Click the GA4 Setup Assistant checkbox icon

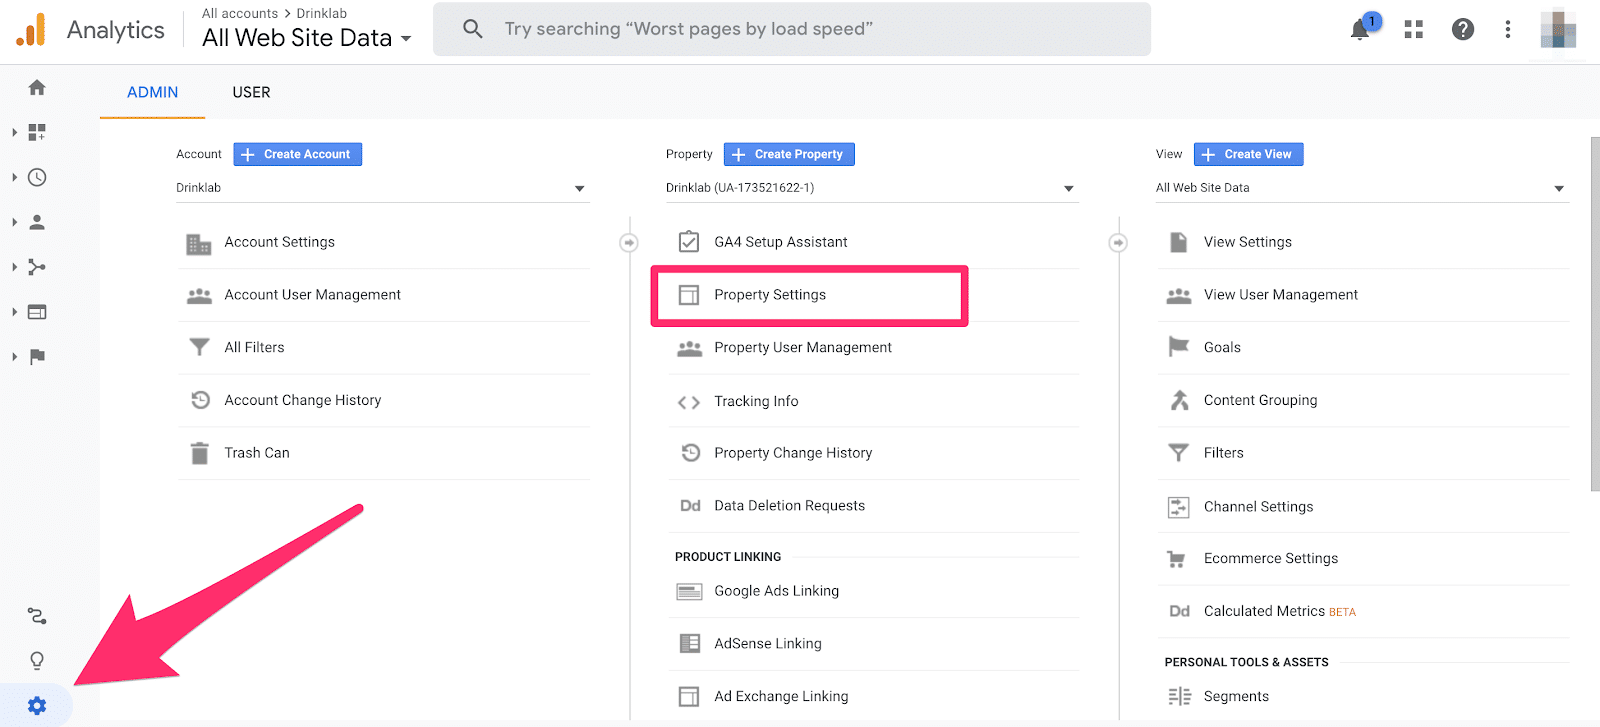coord(689,242)
